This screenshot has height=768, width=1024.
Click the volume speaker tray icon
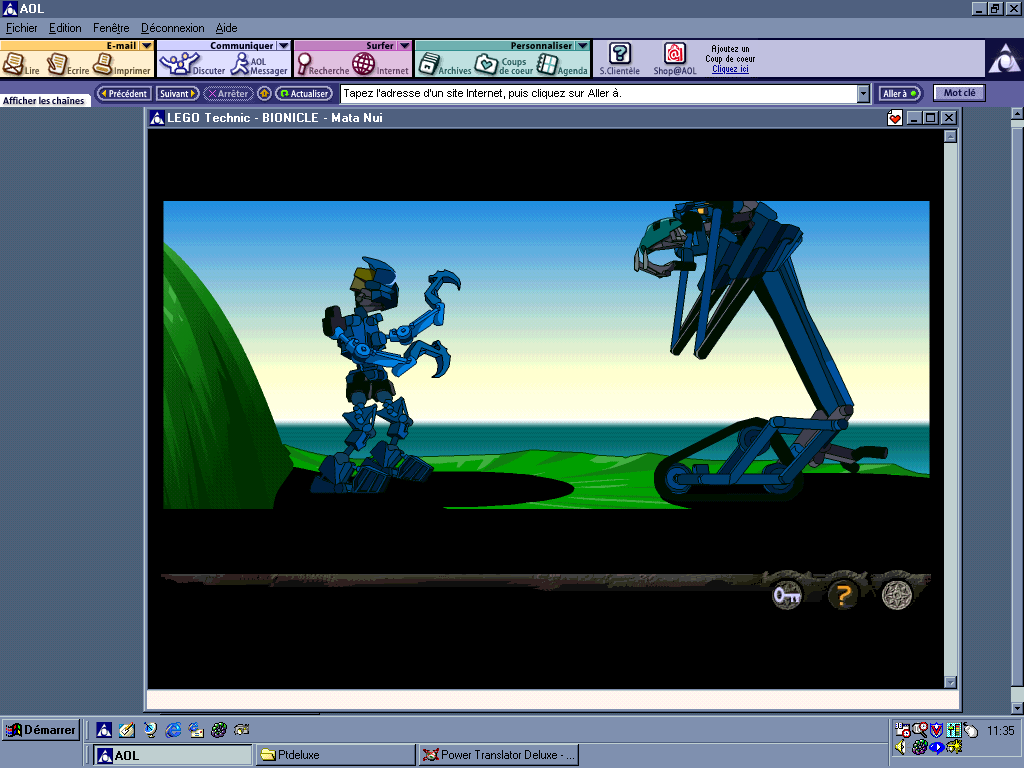901,746
